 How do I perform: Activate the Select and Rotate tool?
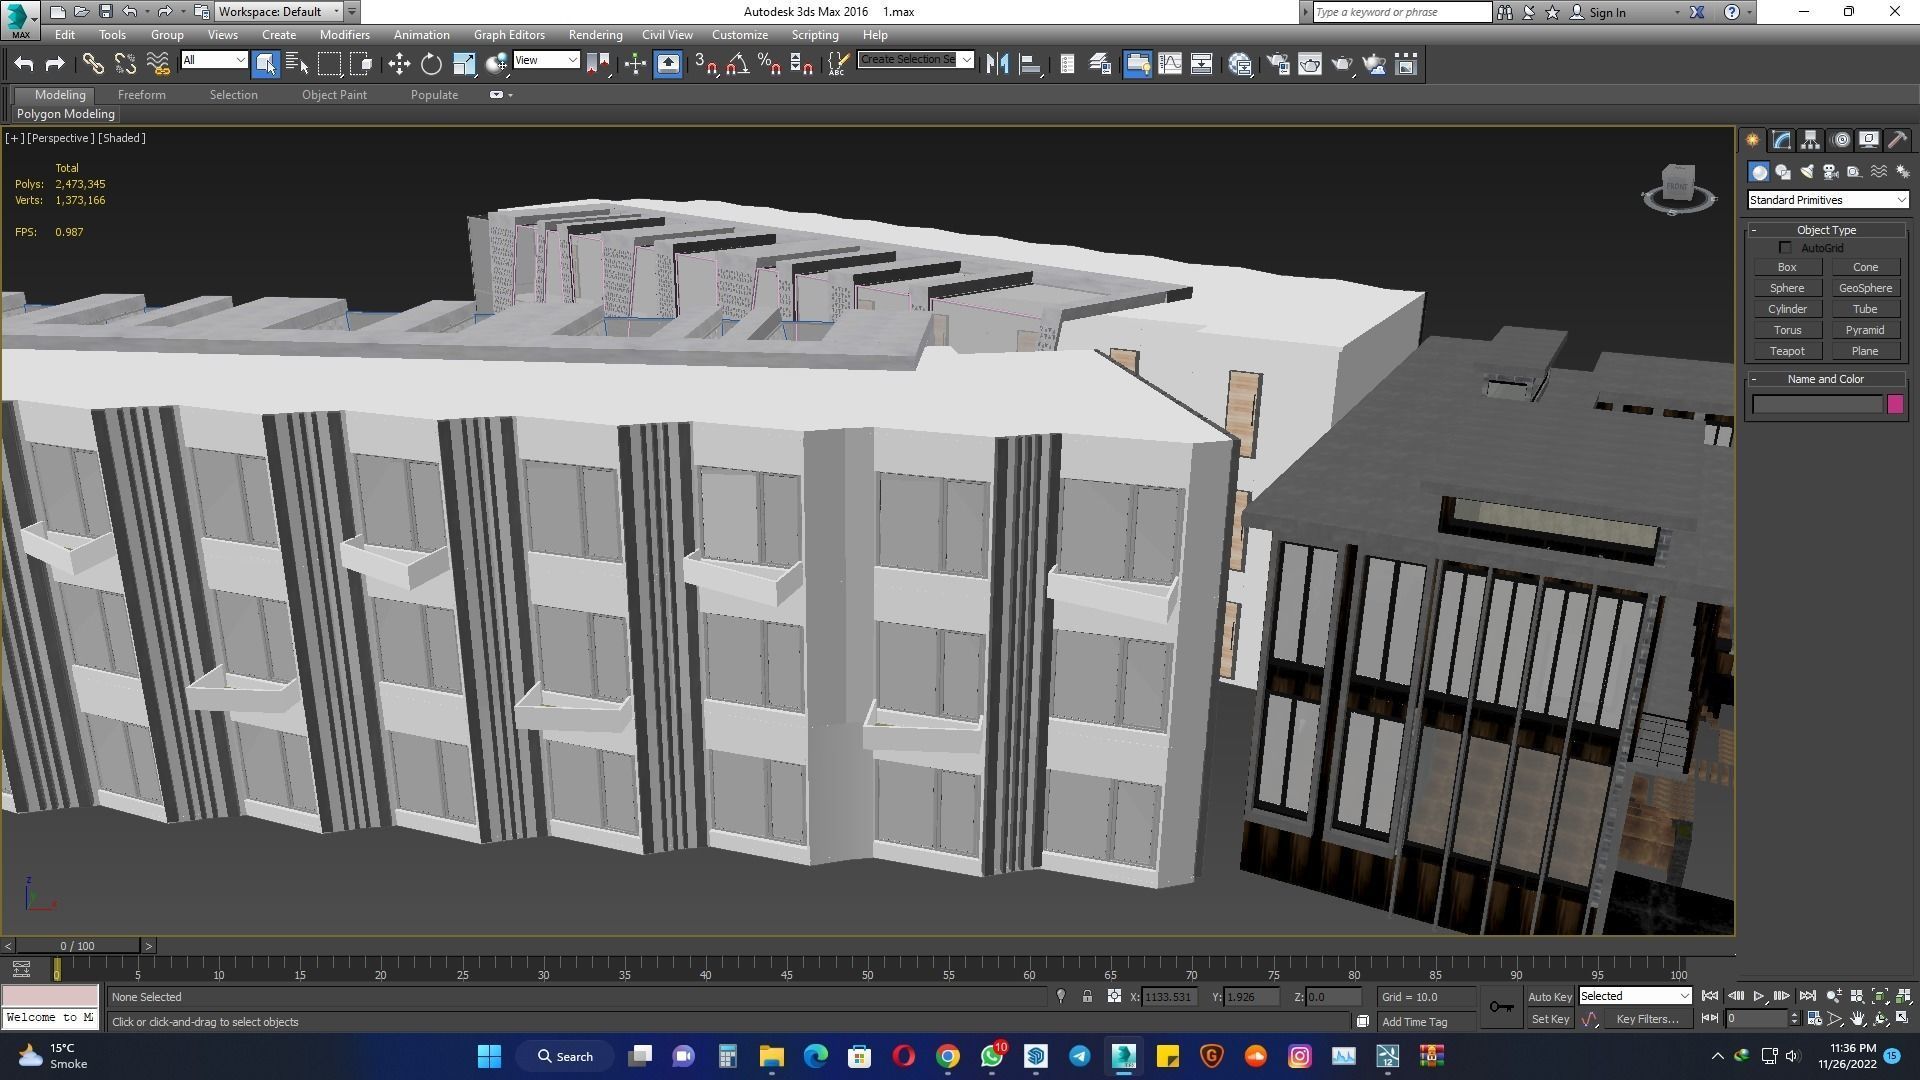click(431, 63)
